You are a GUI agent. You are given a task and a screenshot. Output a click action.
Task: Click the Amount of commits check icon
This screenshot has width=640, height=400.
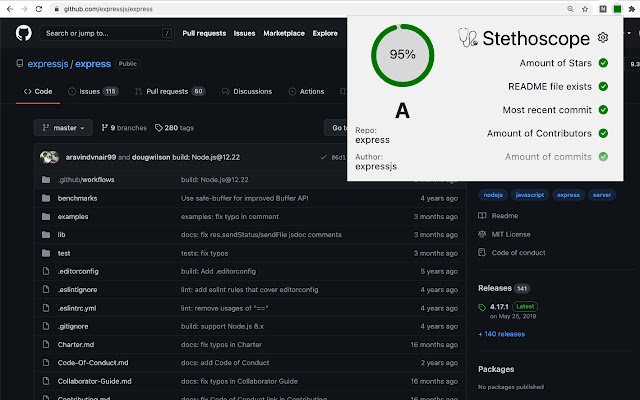click(x=603, y=156)
